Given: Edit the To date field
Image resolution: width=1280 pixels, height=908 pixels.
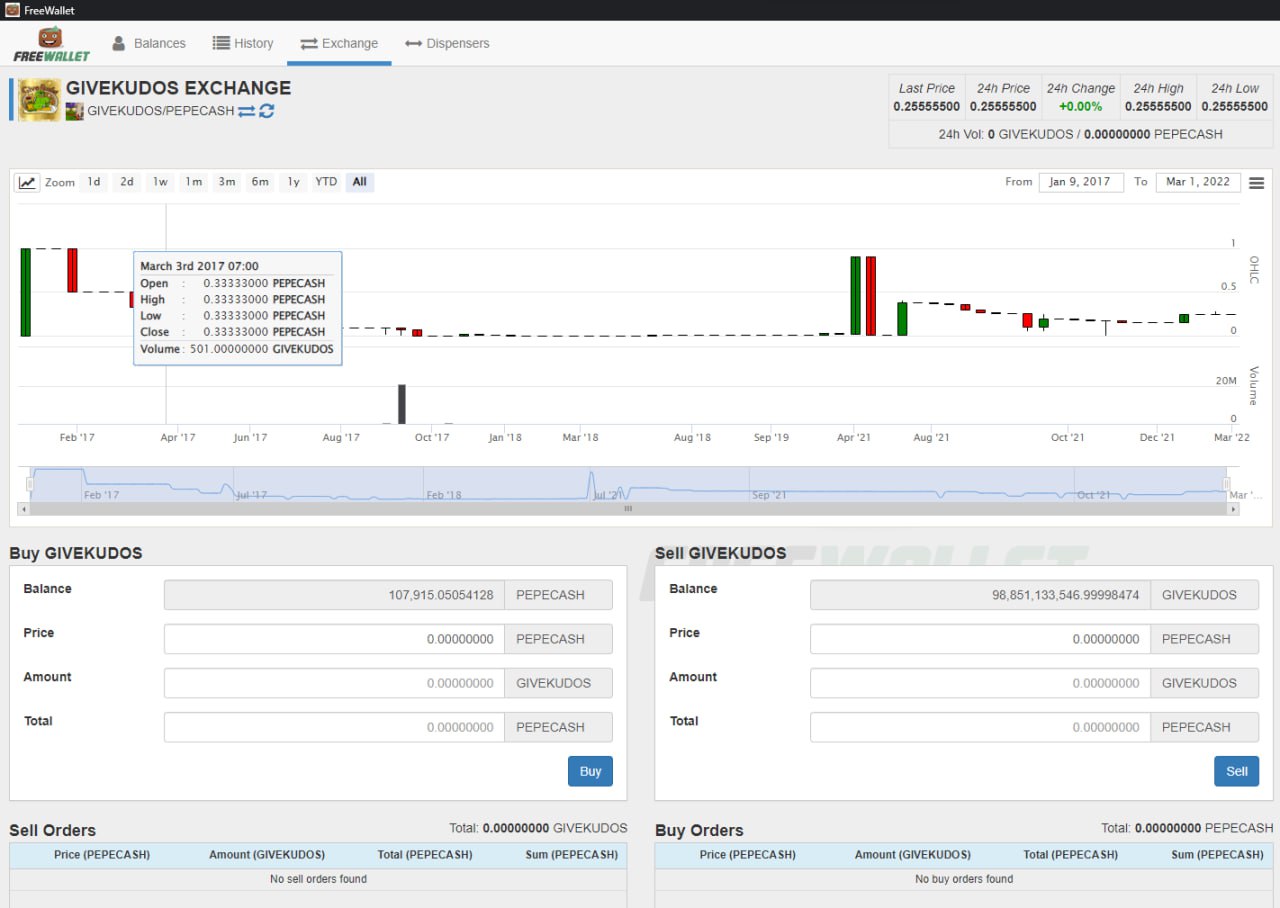Looking at the screenshot, I should click(1198, 182).
